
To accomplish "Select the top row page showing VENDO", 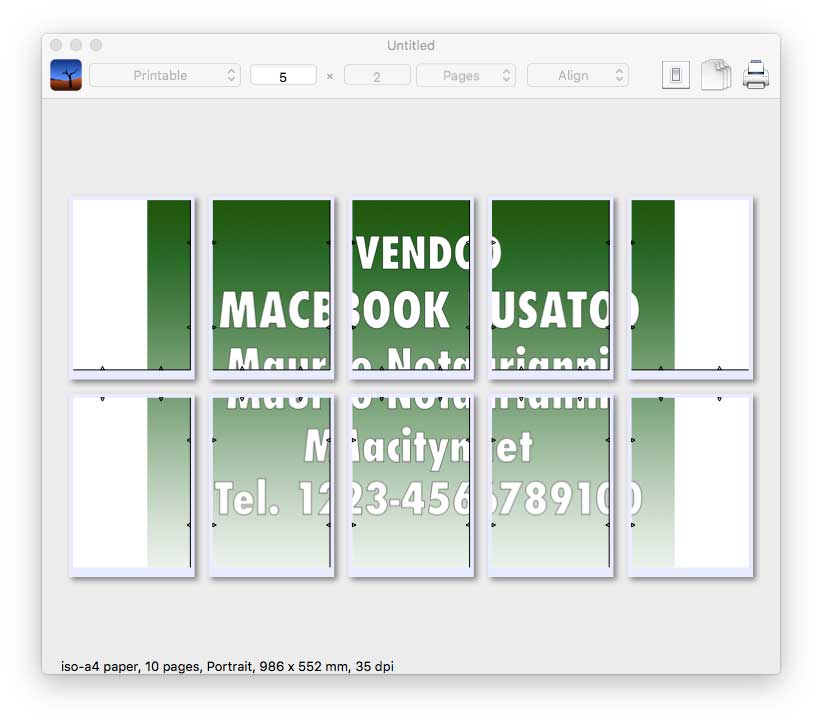I will coord(412,287).
